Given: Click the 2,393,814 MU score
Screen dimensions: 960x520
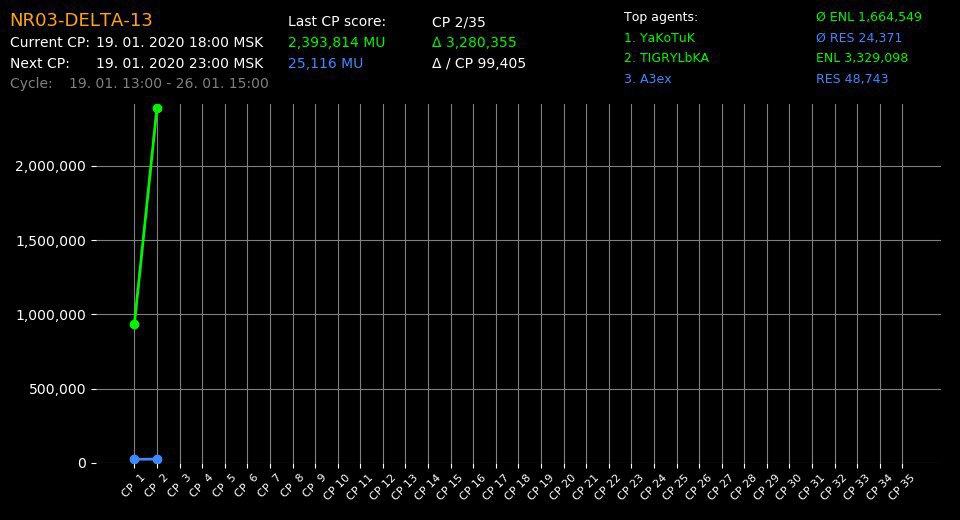Looking at the screenshot, I should tap(337, 43).
